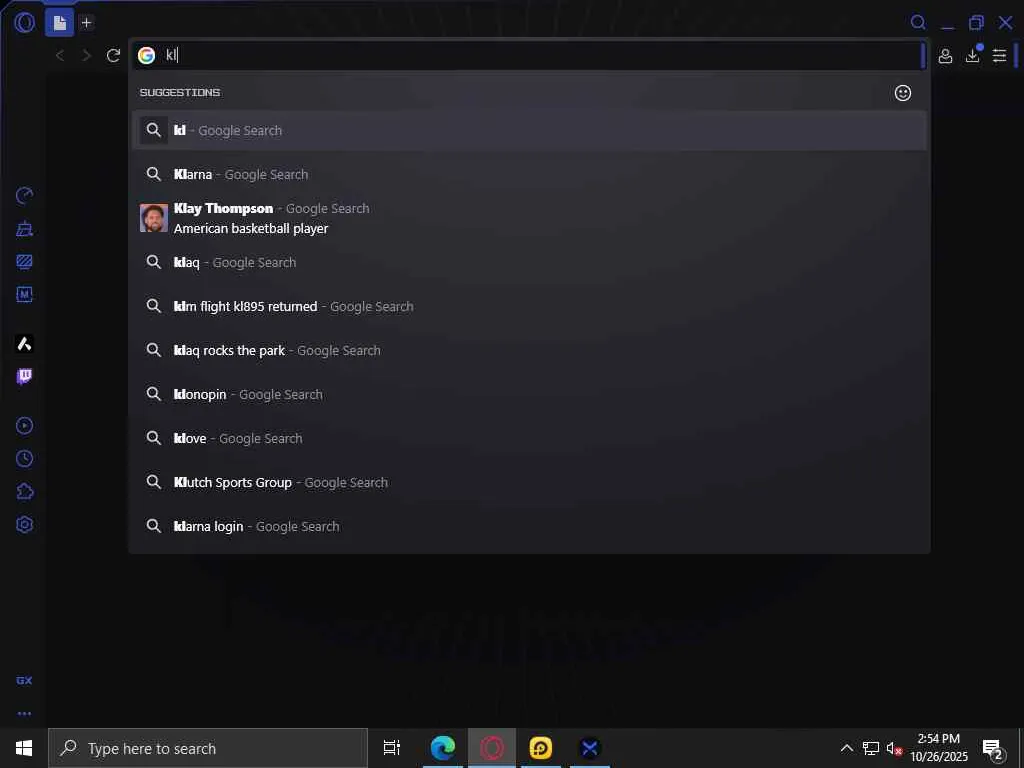Viewport: 1024px width, 768px height.
Task: Click the Opera GX taskbar icon
Action: pyautogui.click(x=492, y=748)
